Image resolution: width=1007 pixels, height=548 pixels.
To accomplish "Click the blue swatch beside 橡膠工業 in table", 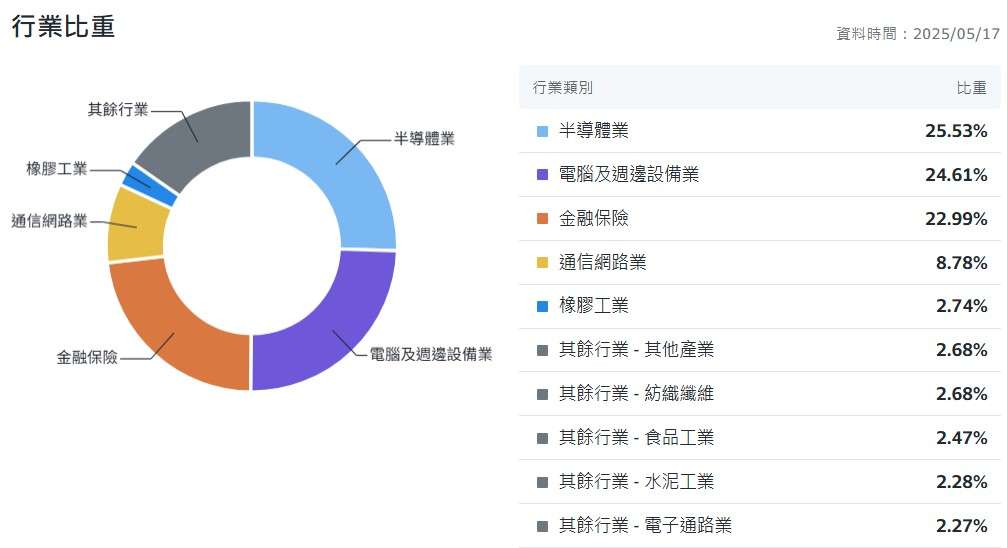I will (542, 306).
